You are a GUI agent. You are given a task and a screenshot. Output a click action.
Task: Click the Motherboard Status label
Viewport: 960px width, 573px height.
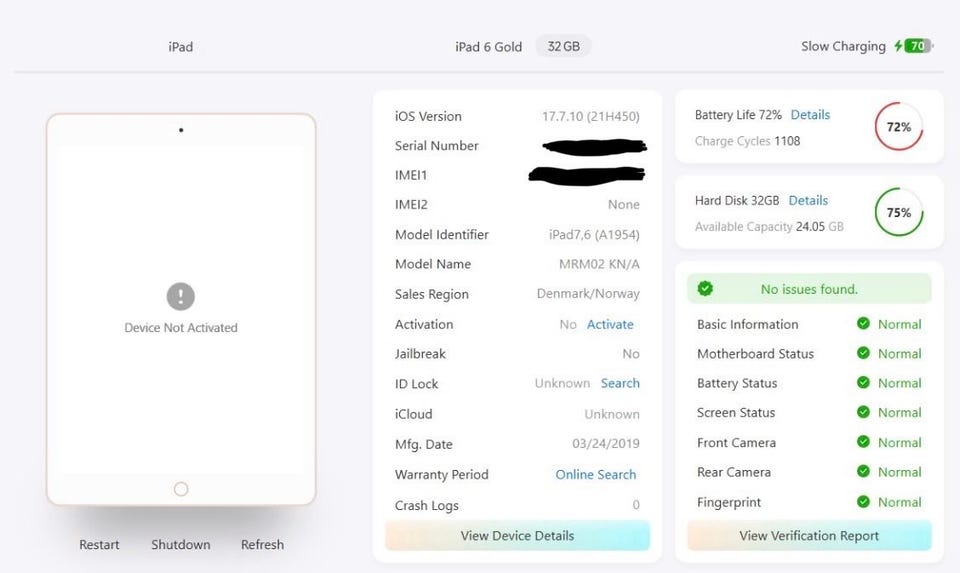click(755, 354)
